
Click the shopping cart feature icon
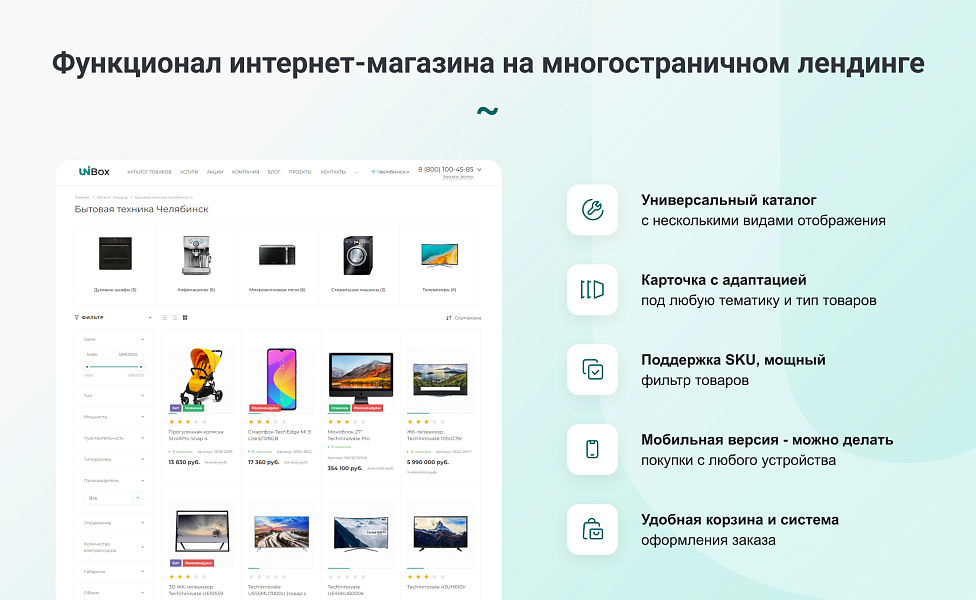[x=593, y=527]
